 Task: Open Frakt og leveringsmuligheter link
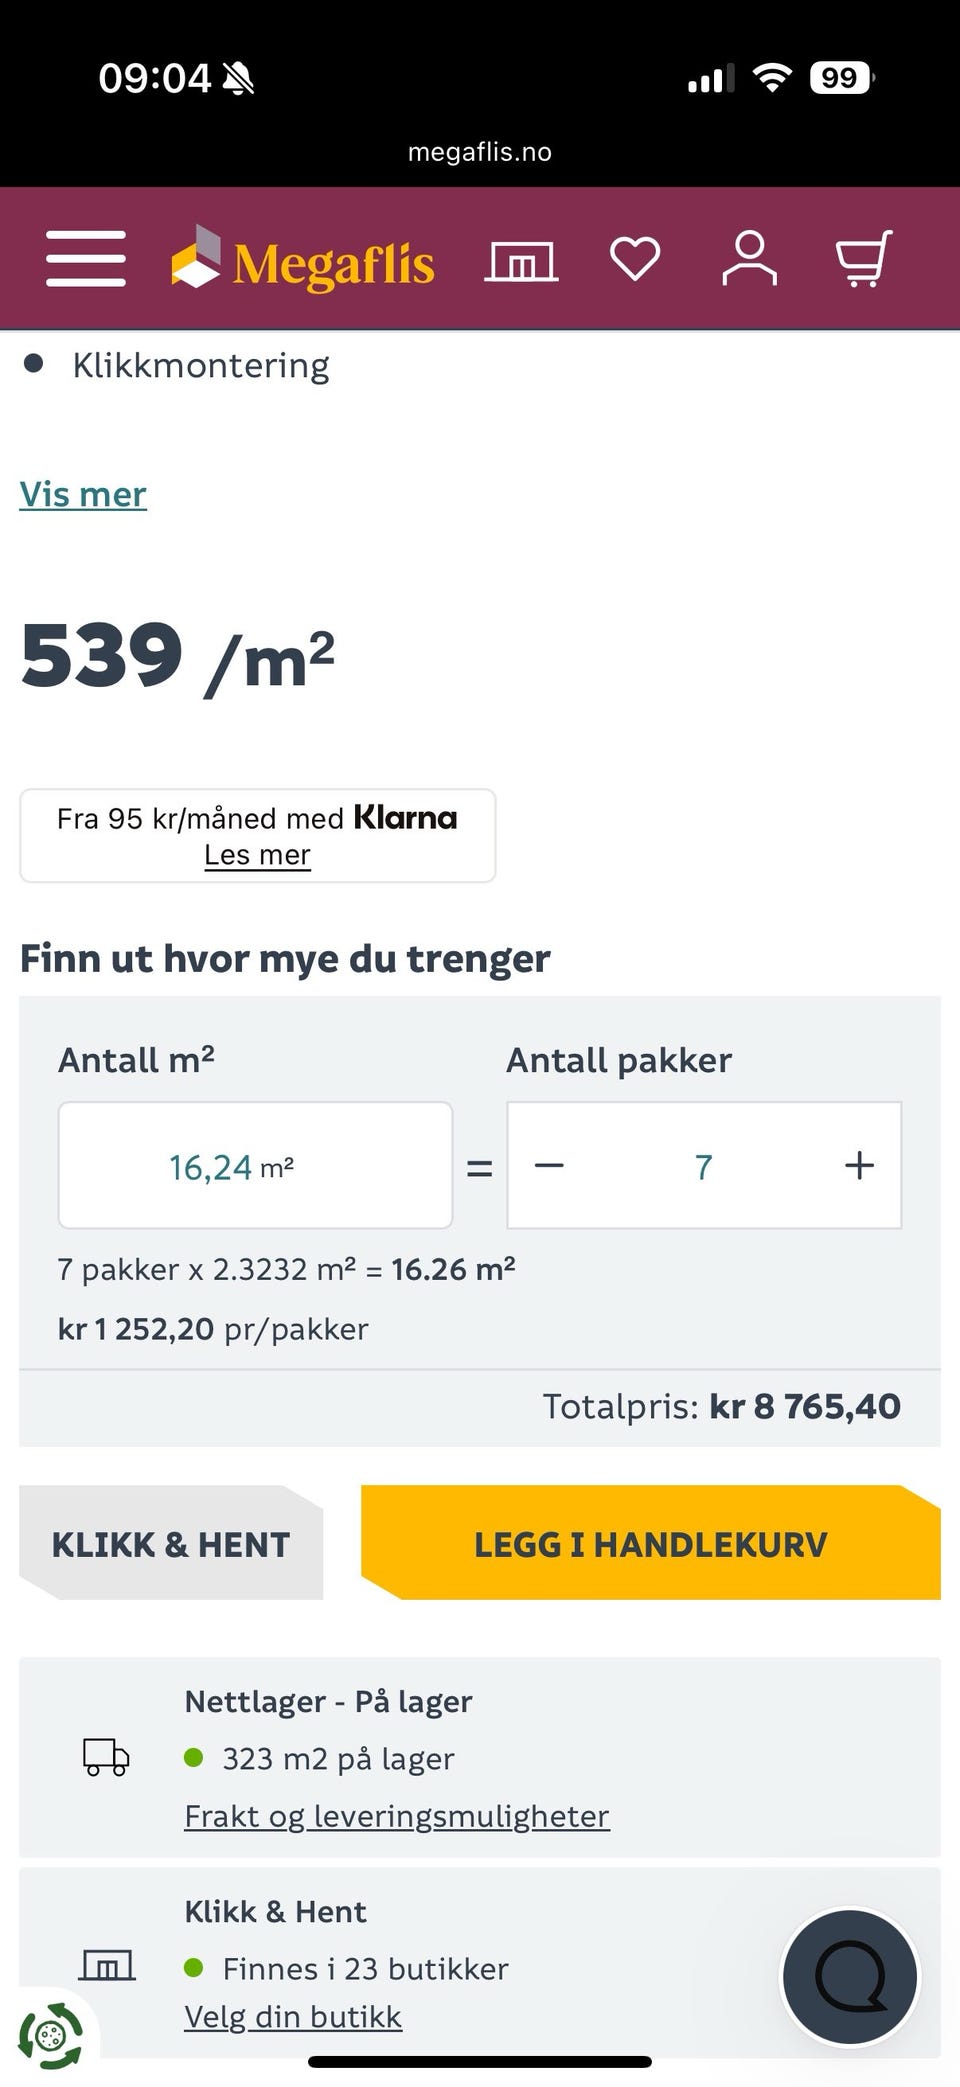(397, 1816)
